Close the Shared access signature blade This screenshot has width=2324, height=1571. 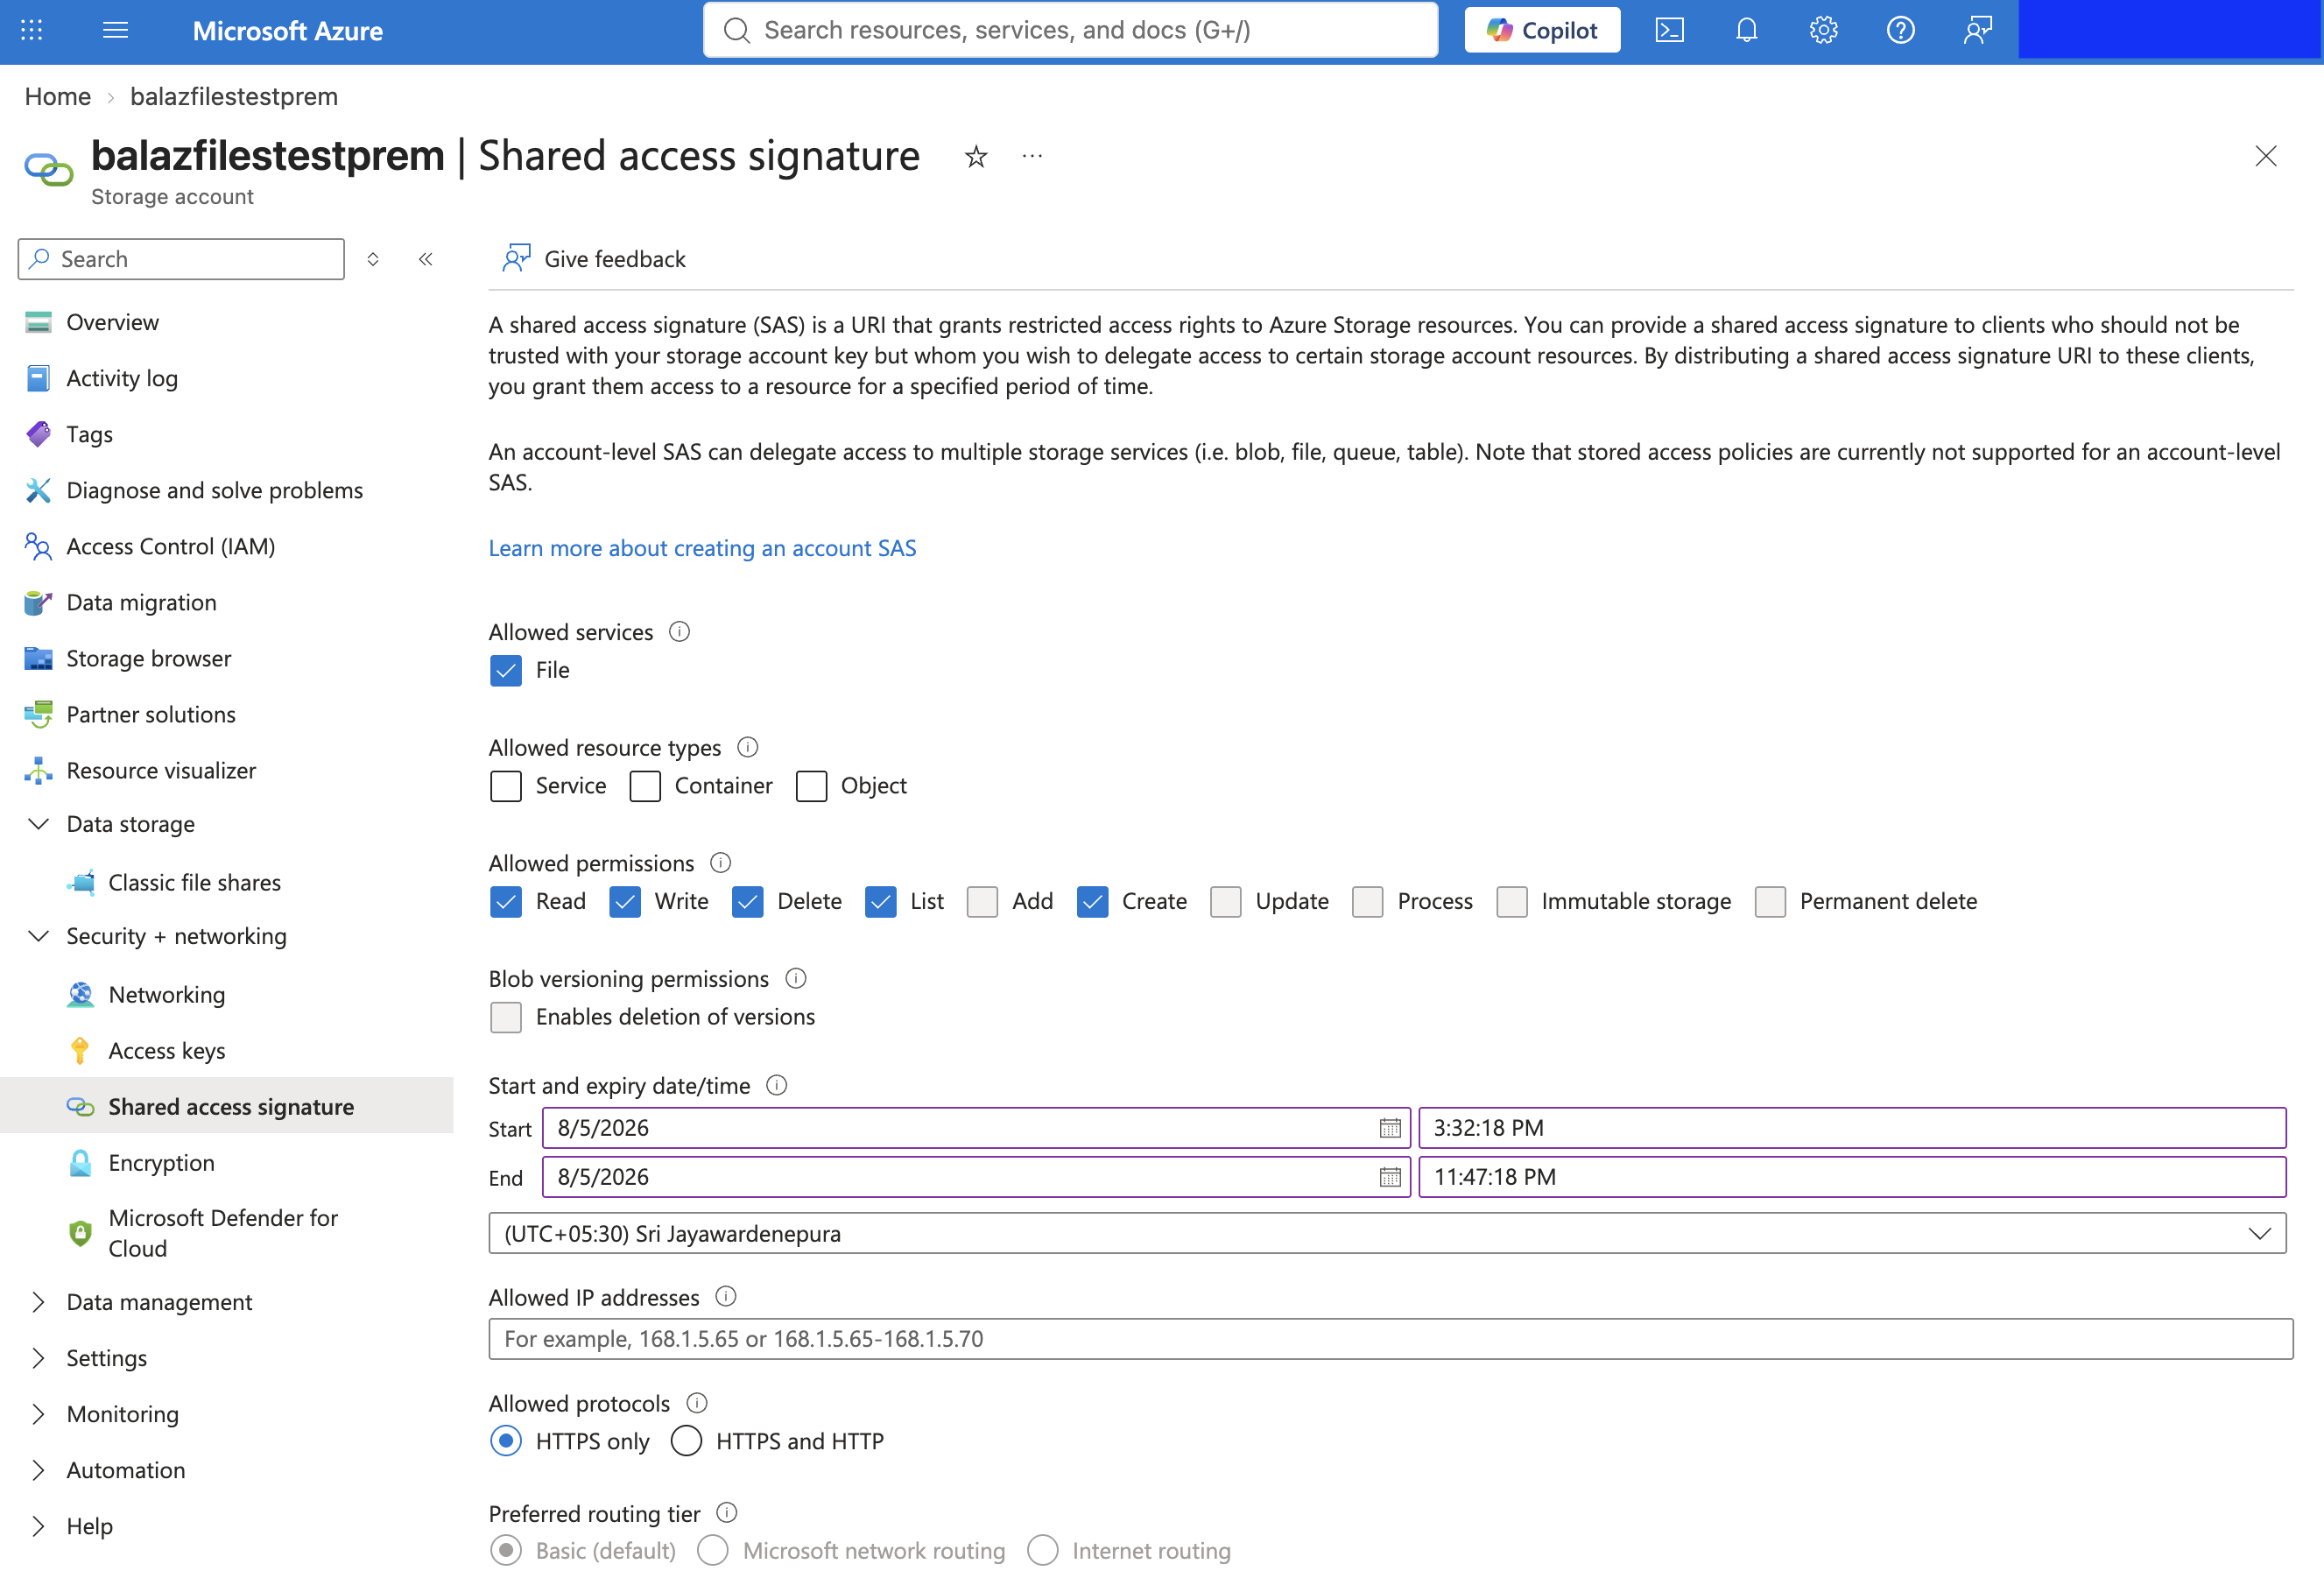2265,156
